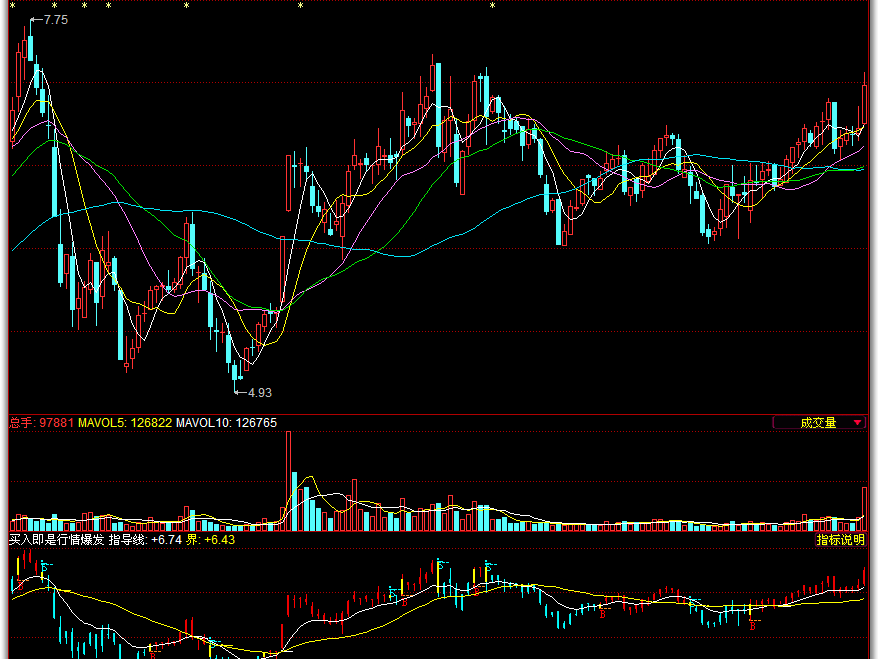Select the MAVOL10: 126765 value
This screenshot has width=878, height=659.
[226, 423]
